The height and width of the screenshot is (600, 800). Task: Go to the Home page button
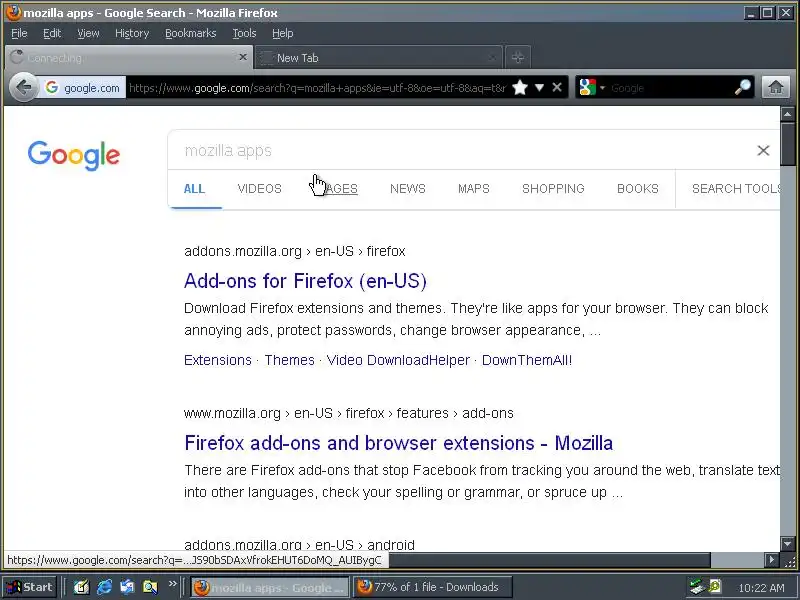(x=776, y=88)
